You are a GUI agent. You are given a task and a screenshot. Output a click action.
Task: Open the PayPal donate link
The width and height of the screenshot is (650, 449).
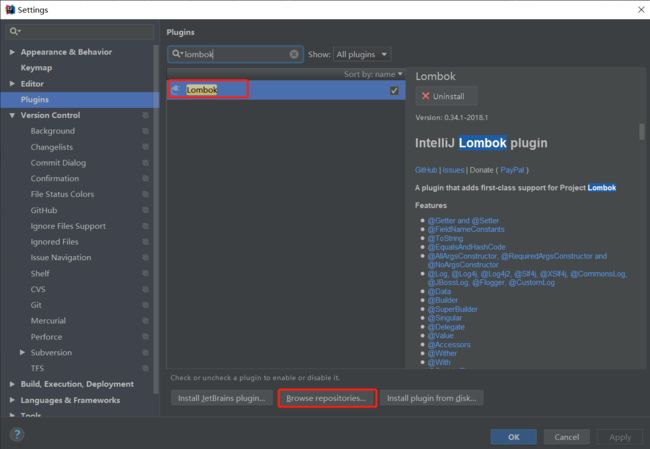pyautogui.click(x=512, y=170)
